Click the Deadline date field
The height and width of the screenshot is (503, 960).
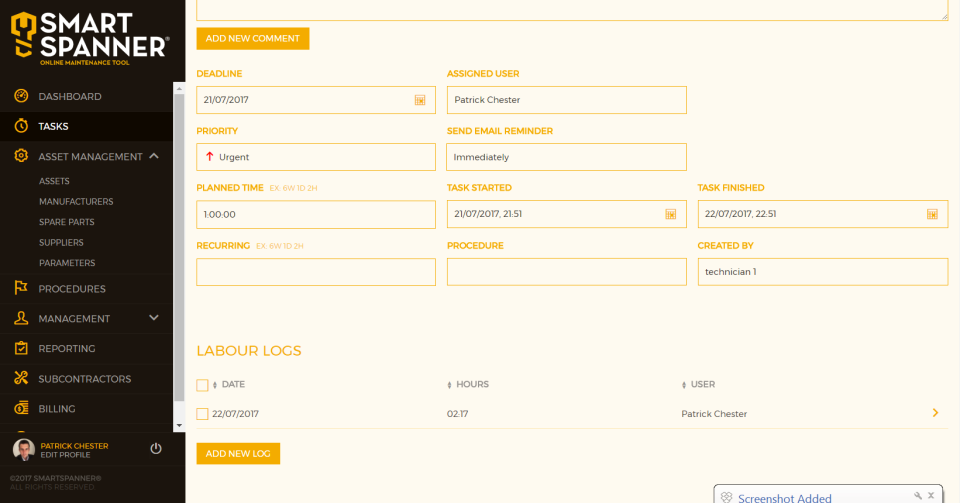[316, 100]
